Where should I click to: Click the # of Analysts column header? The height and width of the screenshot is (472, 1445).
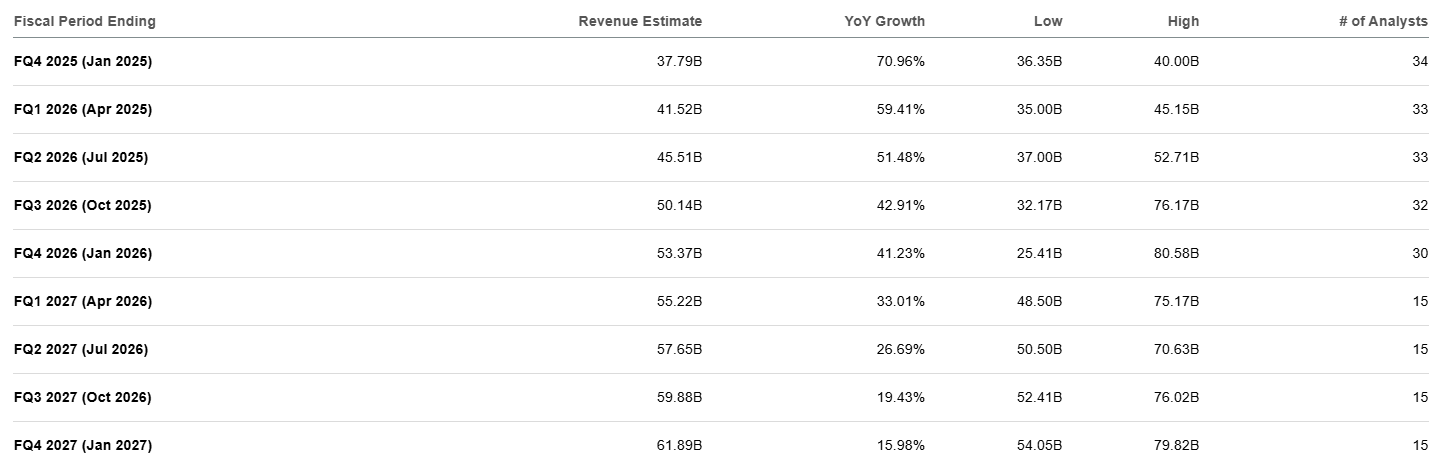coord(1383,21)
